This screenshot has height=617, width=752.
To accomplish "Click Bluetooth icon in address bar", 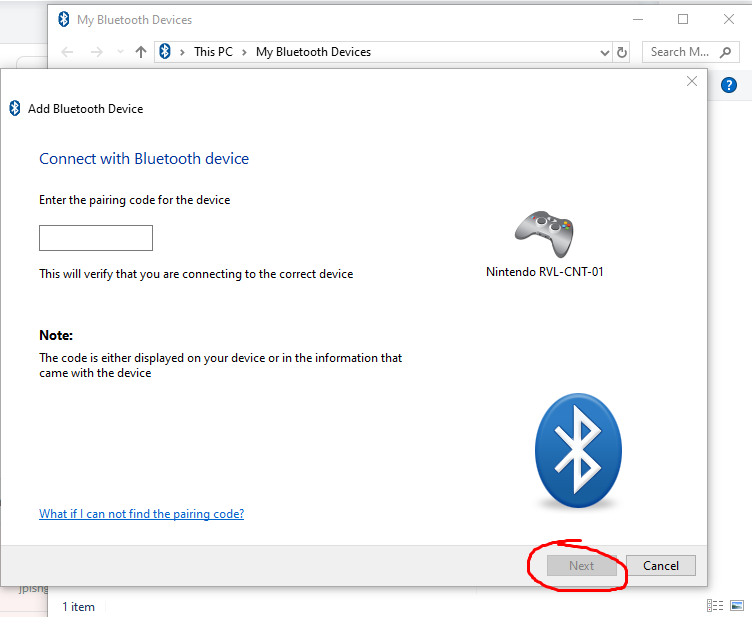I will [165, 51].
